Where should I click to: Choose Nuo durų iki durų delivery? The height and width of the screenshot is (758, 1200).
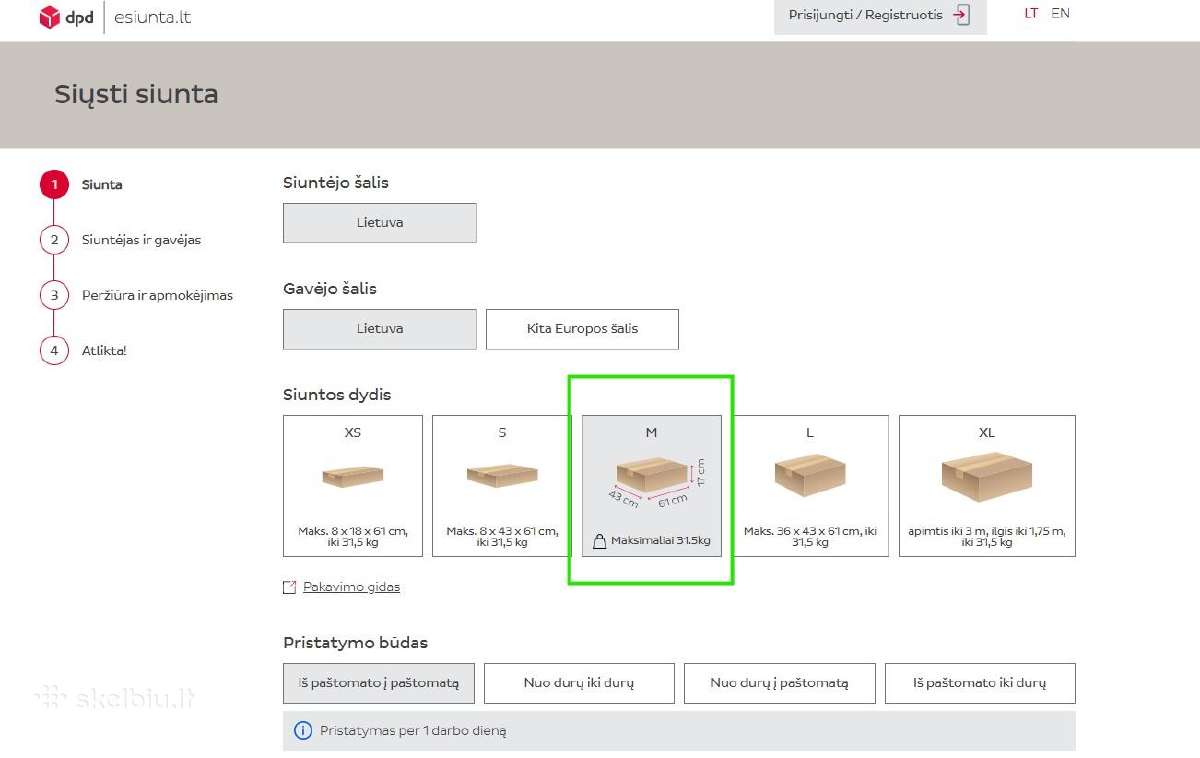coord(579,683)
